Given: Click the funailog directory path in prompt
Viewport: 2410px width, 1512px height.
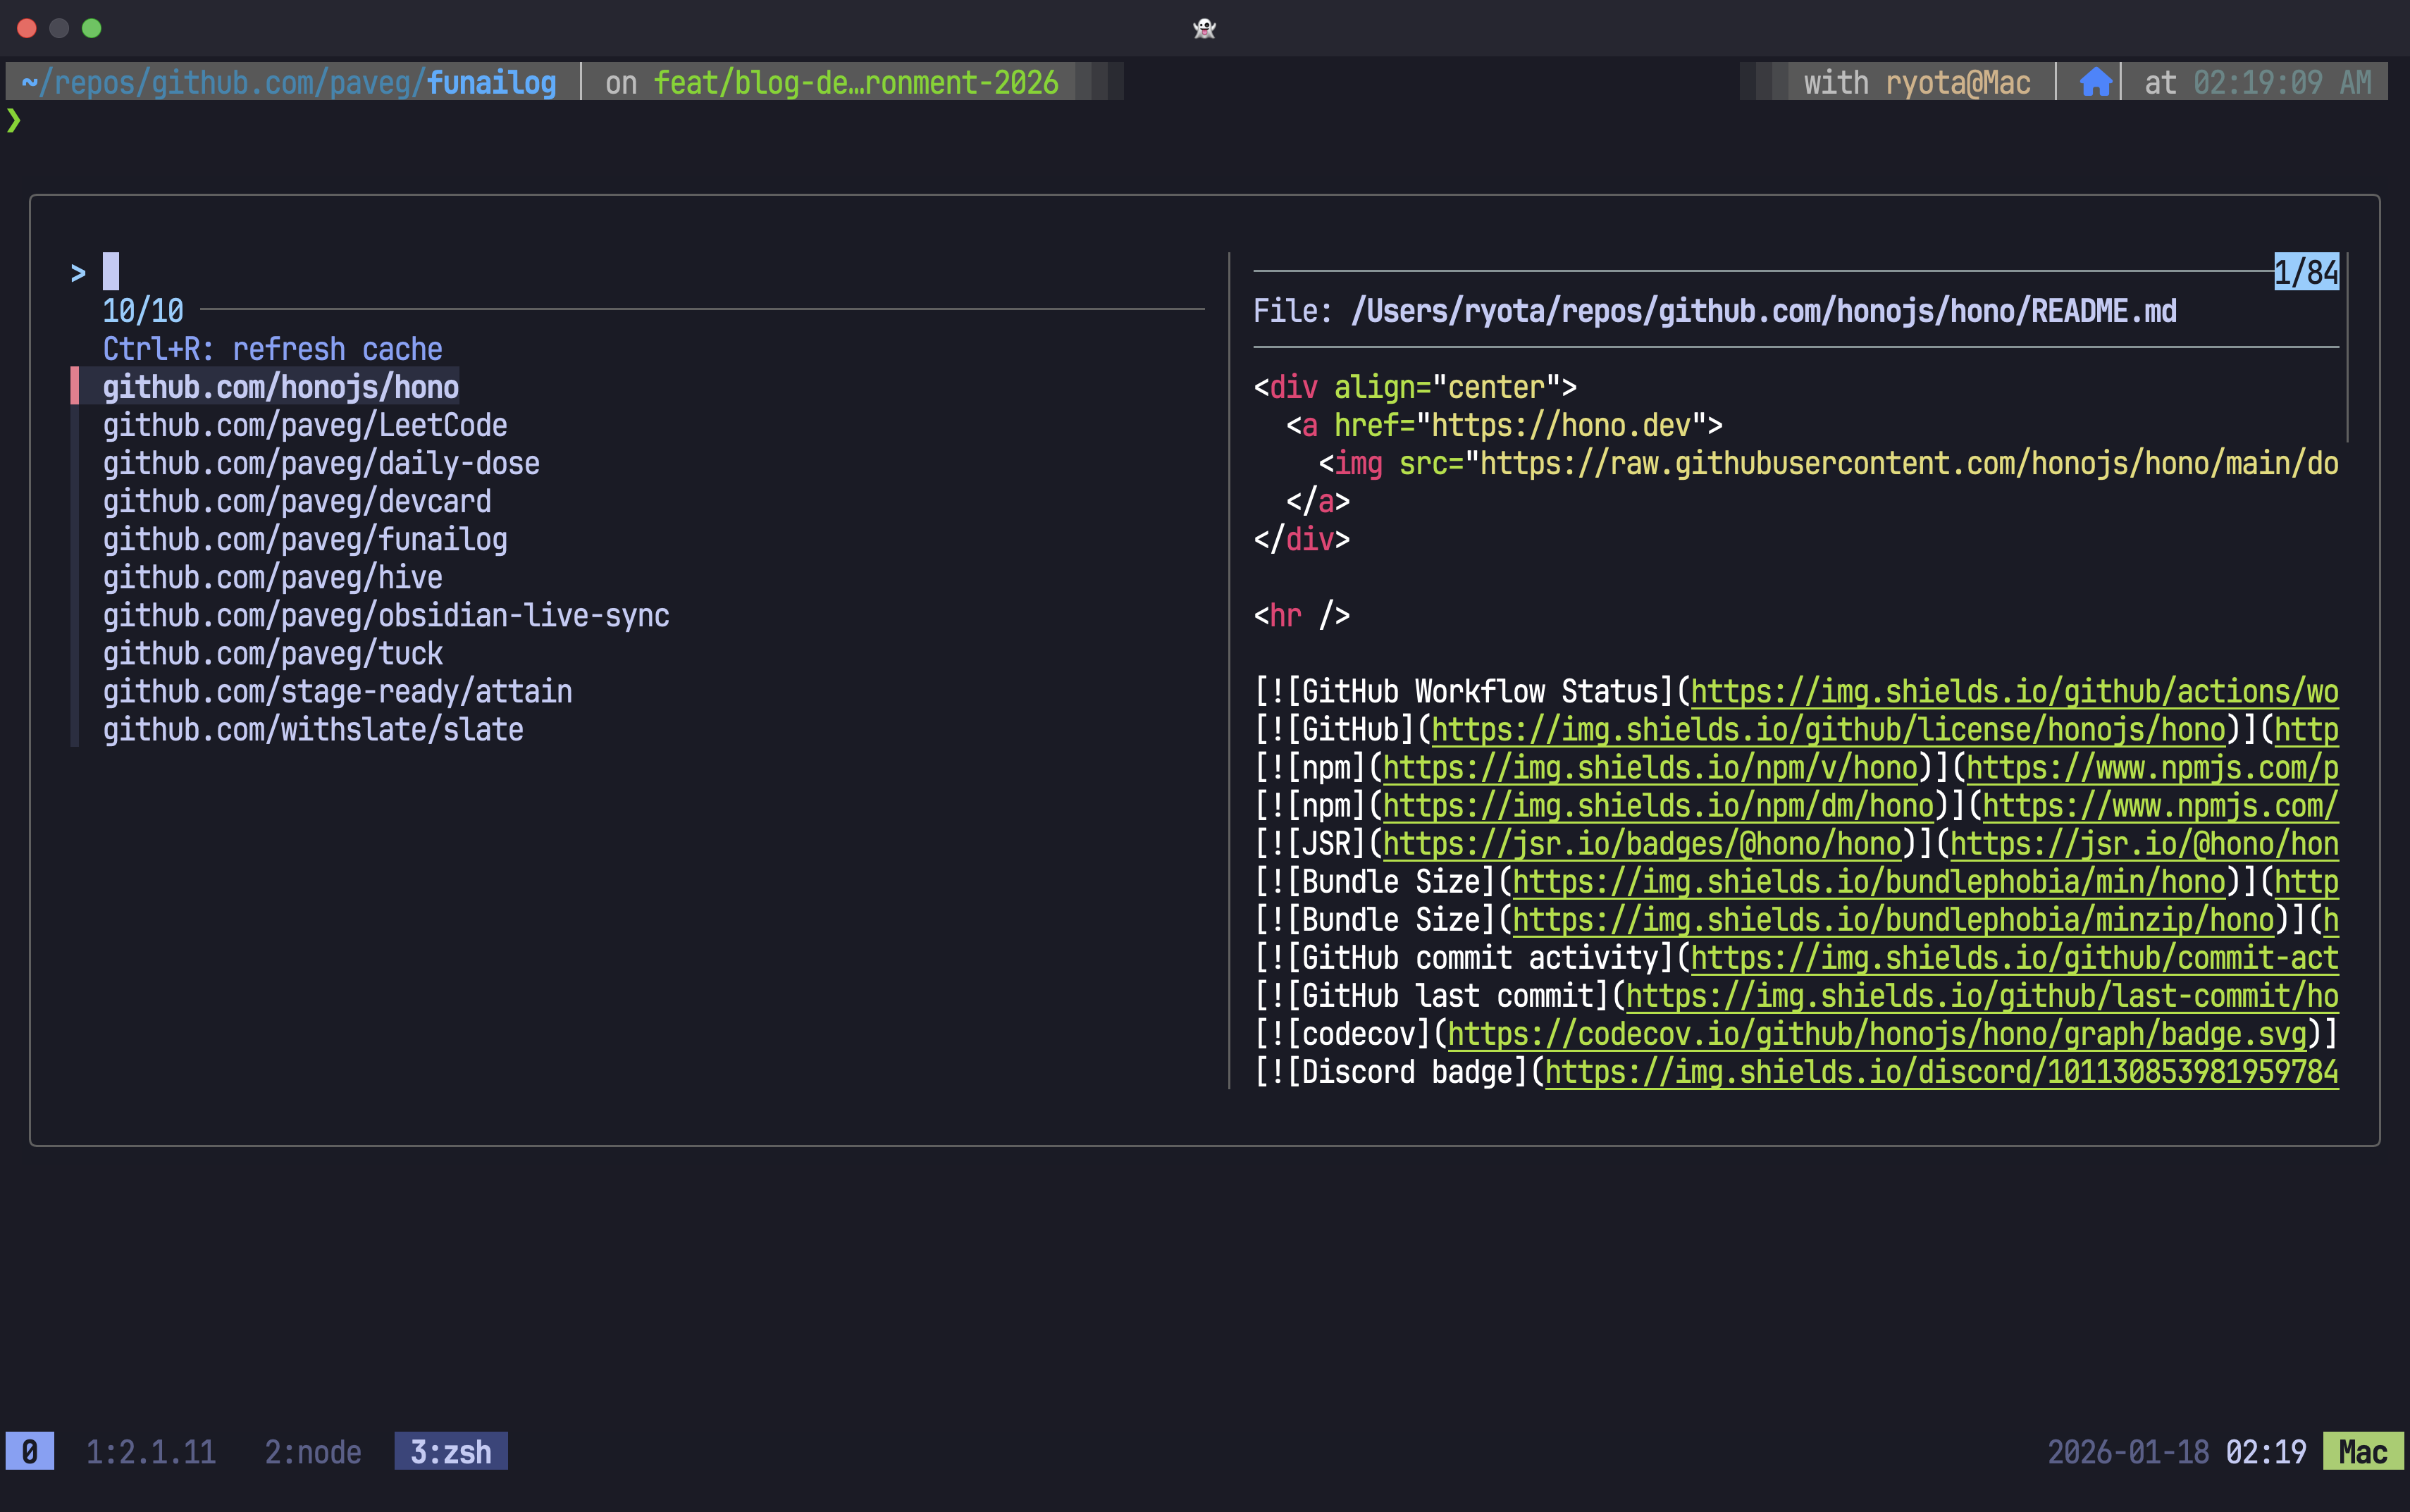Looking at the screenshot, I should (x=289, y=82).
